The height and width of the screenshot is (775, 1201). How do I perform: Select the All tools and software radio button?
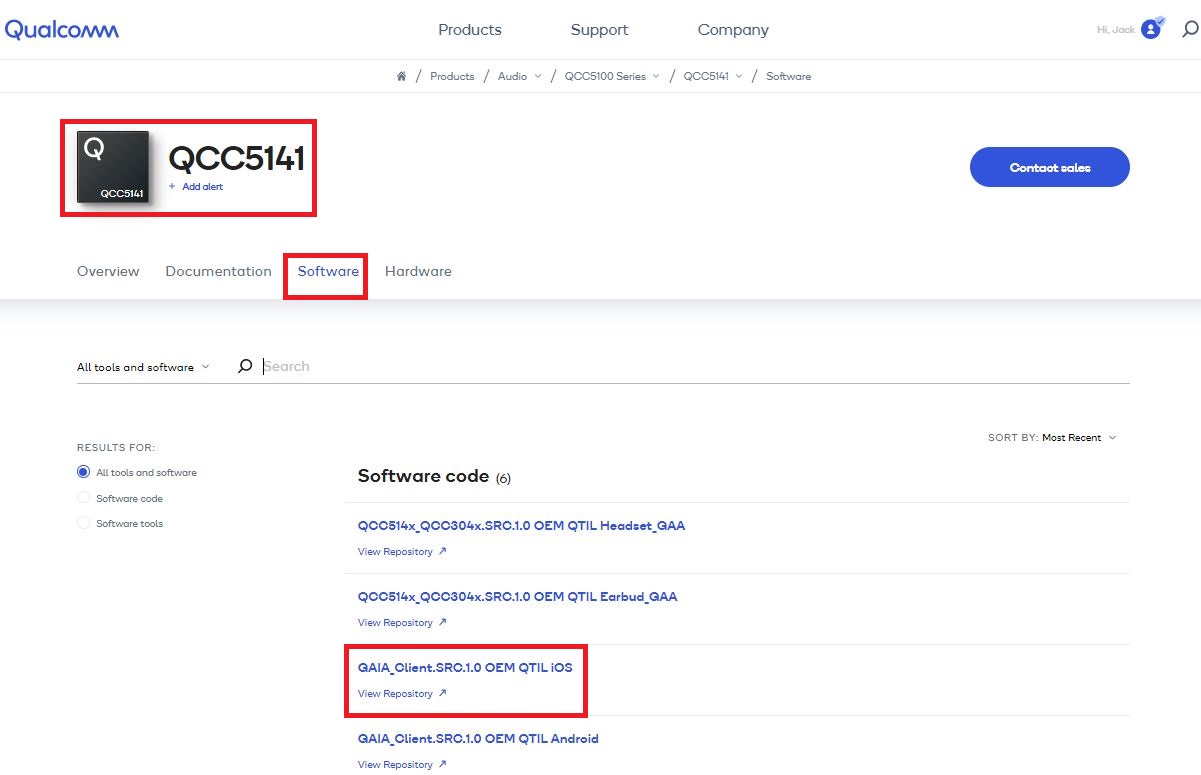pos(84,472)
